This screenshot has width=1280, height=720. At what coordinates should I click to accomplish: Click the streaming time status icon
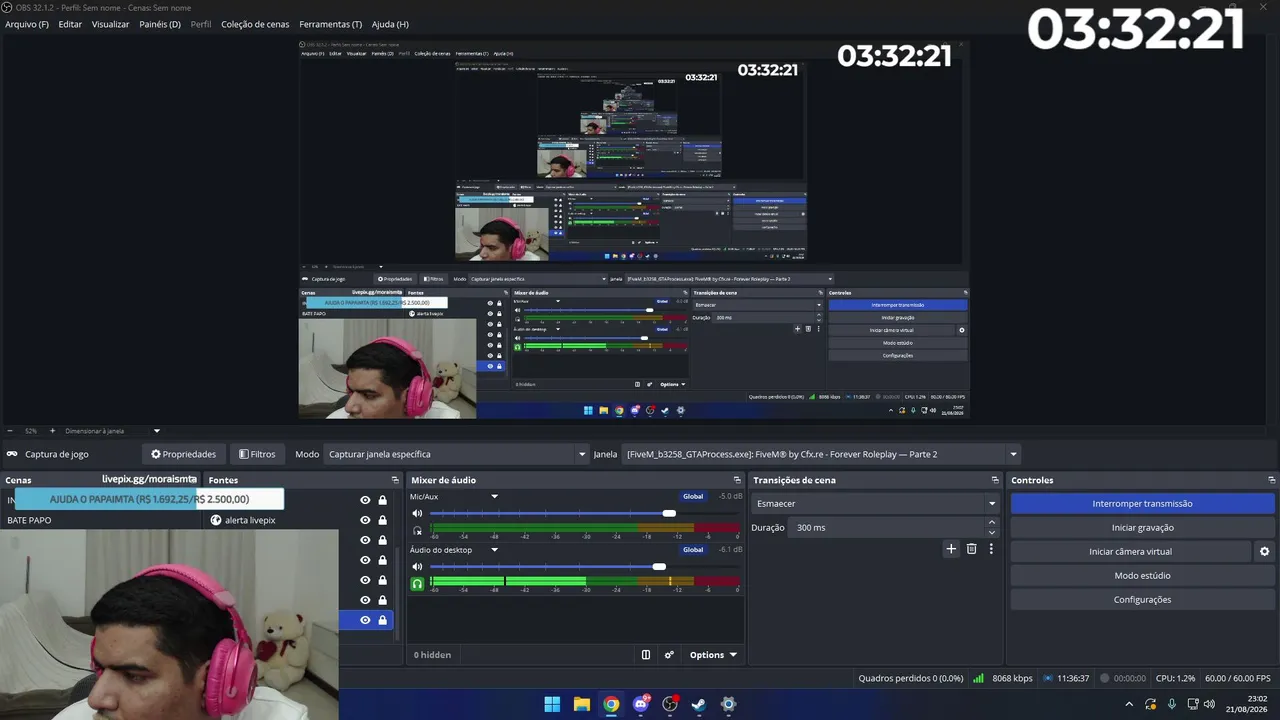[1047, 678]
